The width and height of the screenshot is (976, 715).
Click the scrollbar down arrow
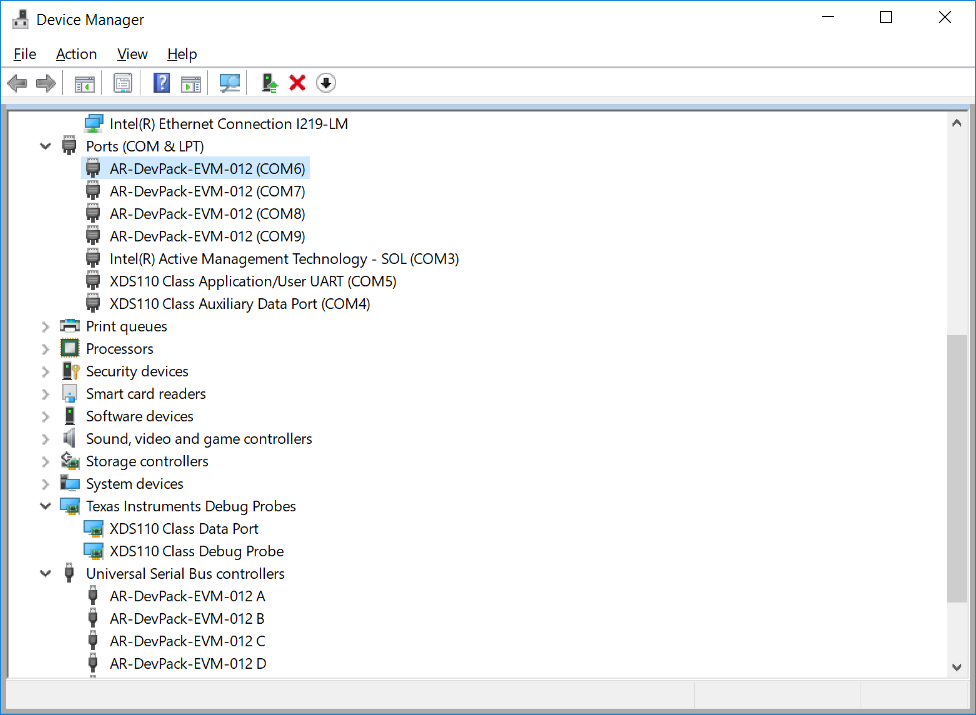[957, 667]
